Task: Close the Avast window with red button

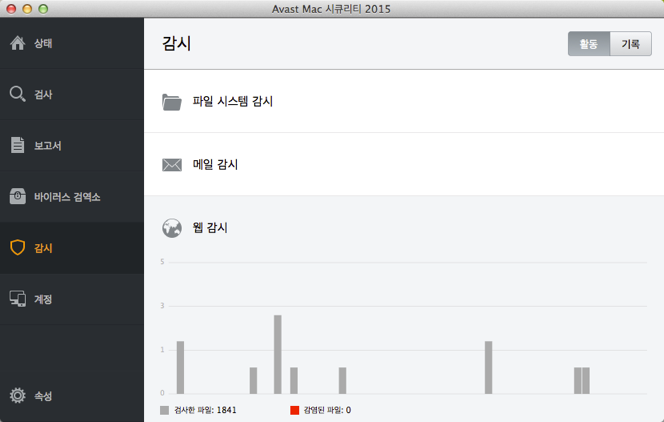Action: [x=11, y=9]
